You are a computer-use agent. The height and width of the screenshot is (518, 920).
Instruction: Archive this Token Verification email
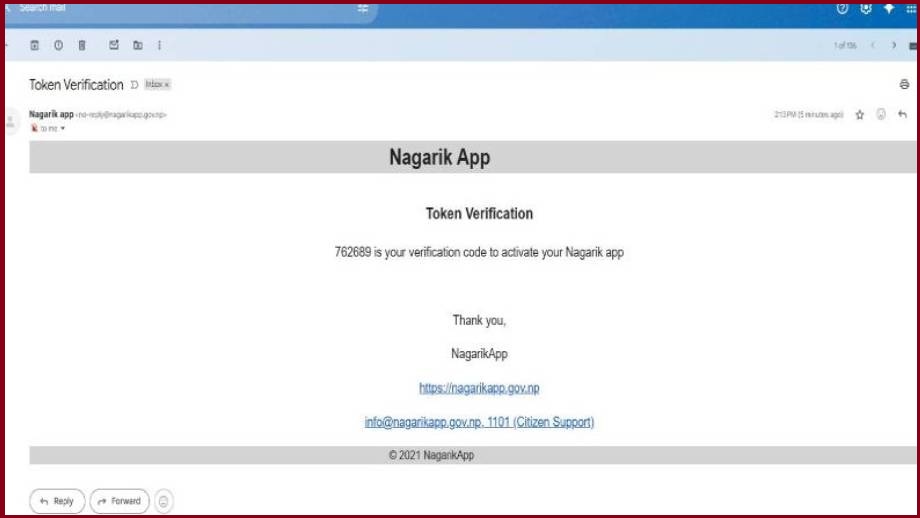pos(35,45)
